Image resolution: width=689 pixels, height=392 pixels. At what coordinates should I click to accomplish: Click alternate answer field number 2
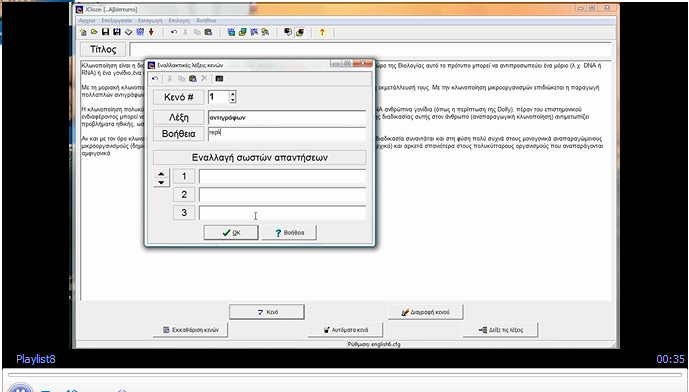[282, 194]
